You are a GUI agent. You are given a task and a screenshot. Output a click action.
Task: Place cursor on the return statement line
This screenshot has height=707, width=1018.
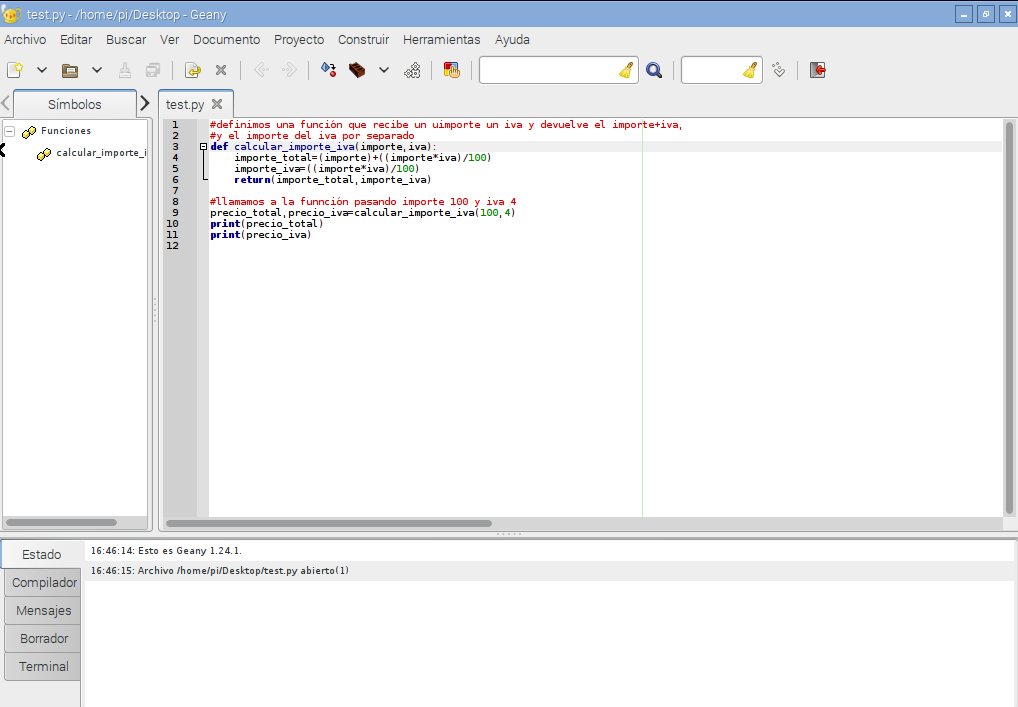pyautogui.click(x=332, y=180)
